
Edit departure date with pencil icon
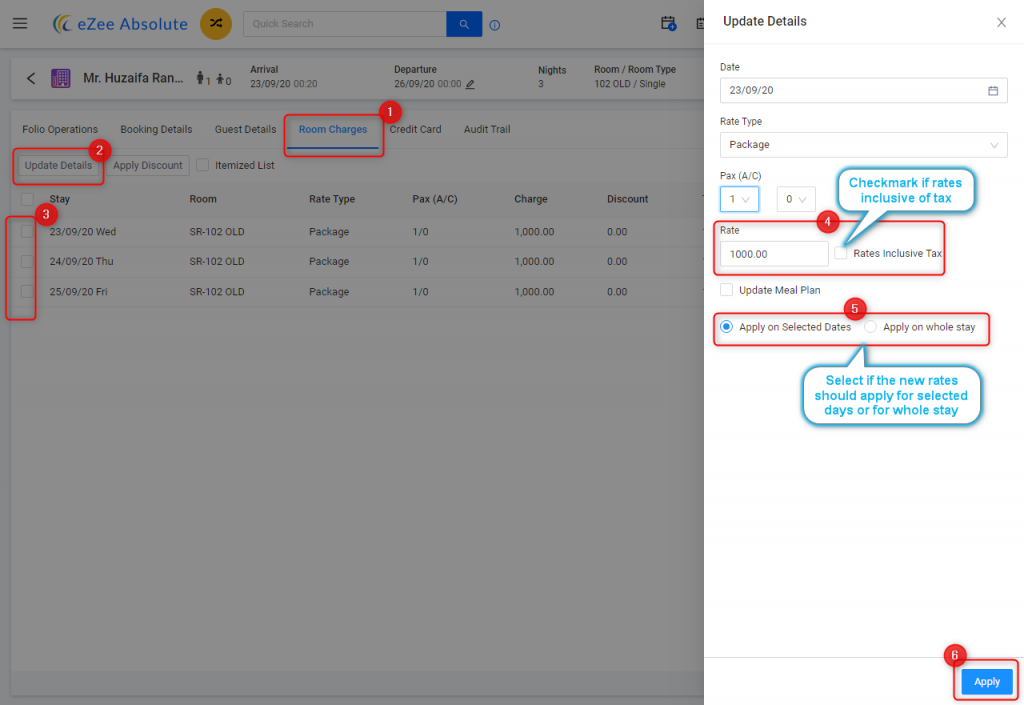(470, 84)
